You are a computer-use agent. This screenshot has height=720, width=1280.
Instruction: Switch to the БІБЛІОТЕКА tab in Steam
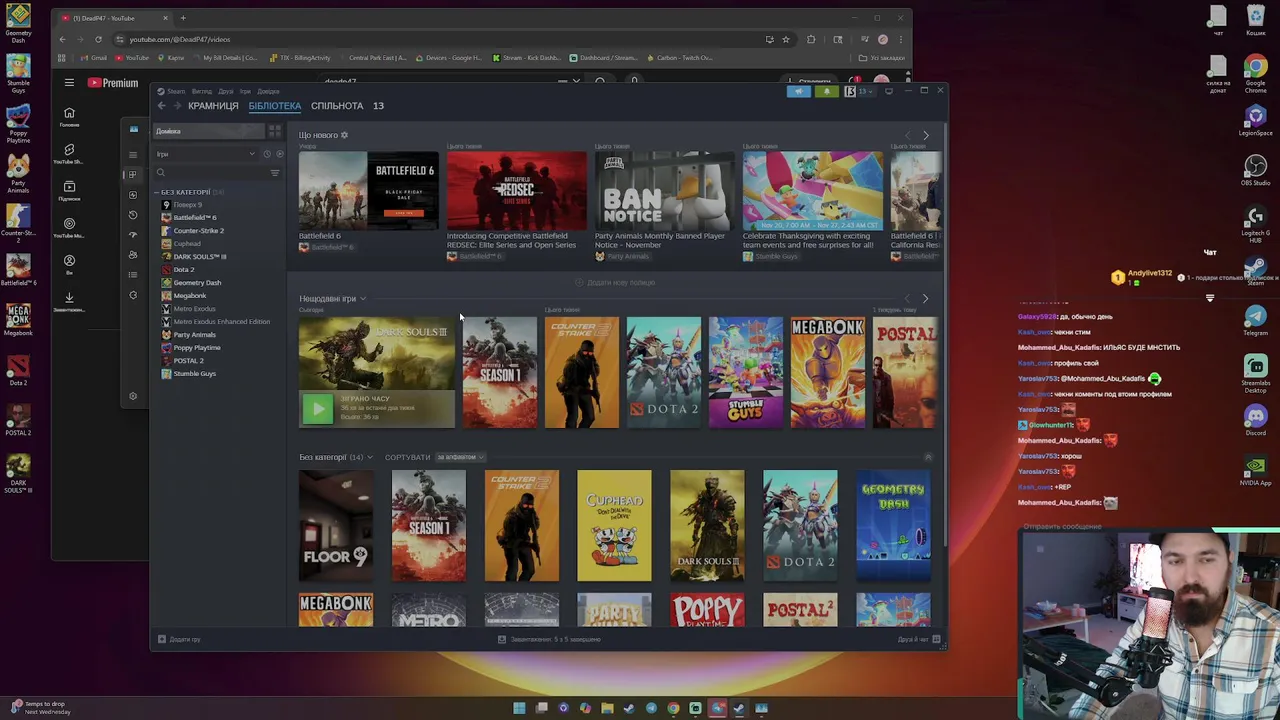[275, 106]
